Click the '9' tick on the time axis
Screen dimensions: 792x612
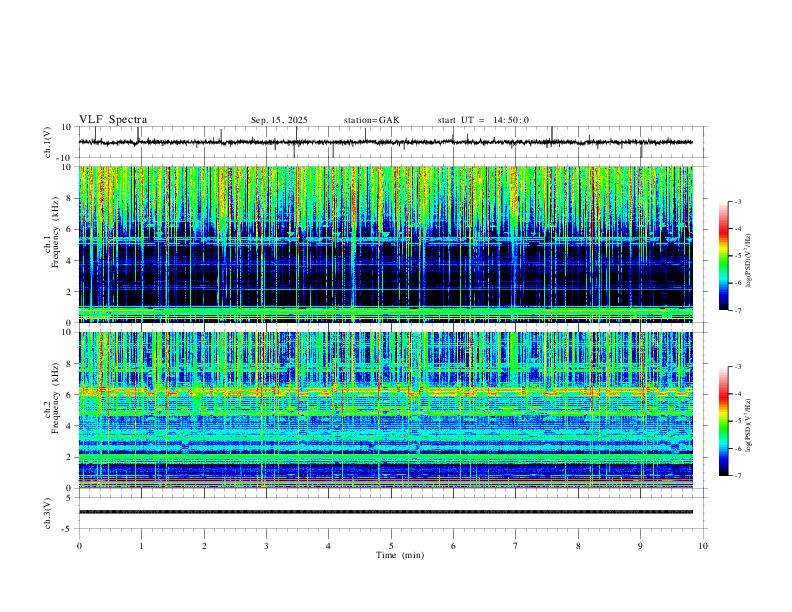[x=640, y=546]
